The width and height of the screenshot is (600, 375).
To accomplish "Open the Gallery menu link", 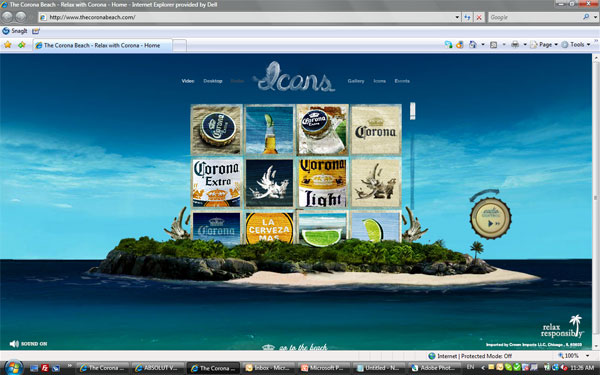I will pyautogui.click(x=356, y=81).
